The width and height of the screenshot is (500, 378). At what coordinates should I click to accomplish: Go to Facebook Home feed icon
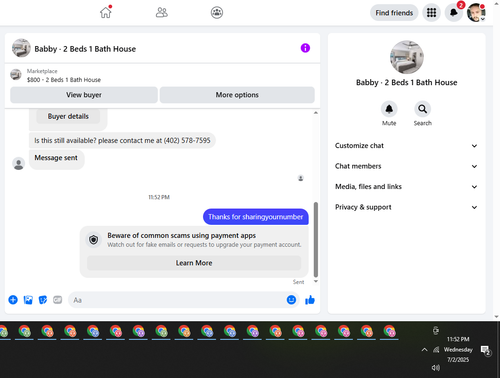click(106, 13)
